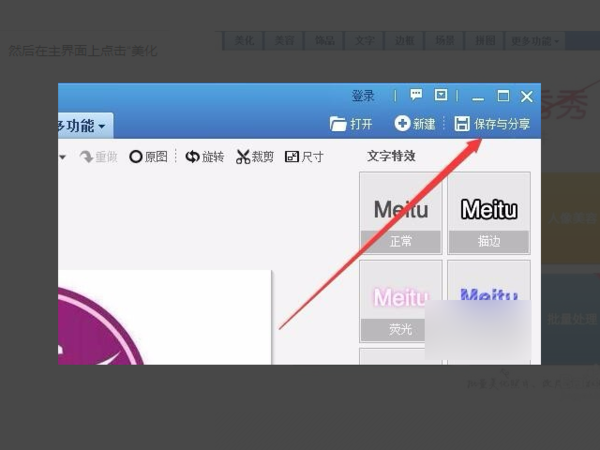Maximize the Meitu window
Image resolution: width=600 pixels, height=450 pixels.
tap(503, 96)
